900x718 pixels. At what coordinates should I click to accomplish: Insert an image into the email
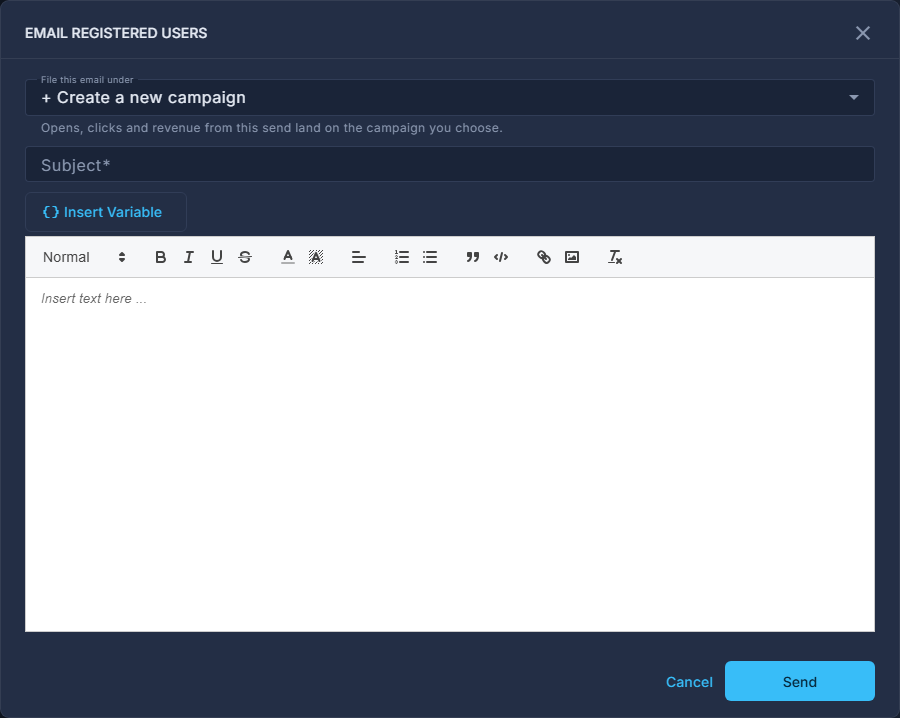(x=572, y=257)
